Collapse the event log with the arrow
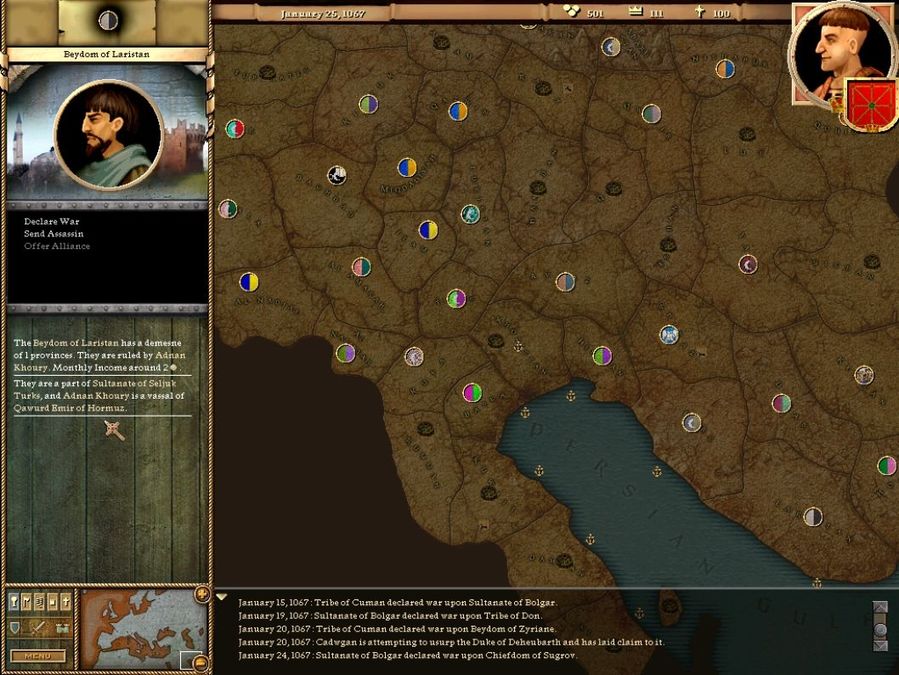This screenshot has width=899, height=675. 222,598
